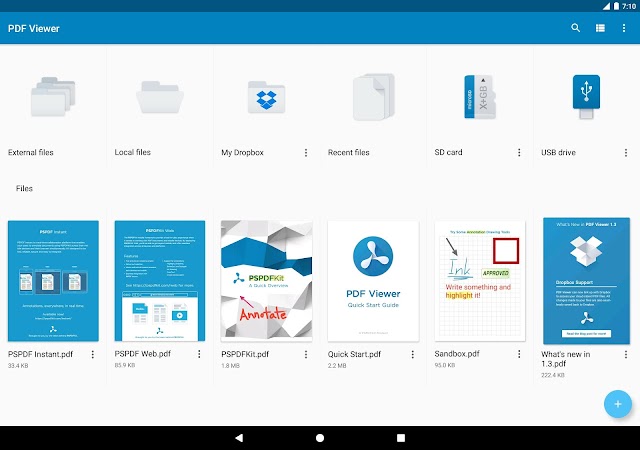The height and width of the screenshot is (450, 640).
Task: Open options menu for My Dropbox
Action: [x=306, y=153]
